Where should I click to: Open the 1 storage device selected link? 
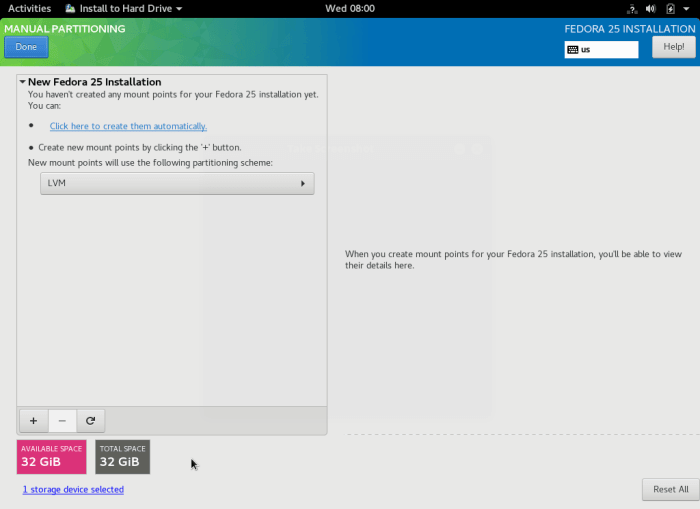(73, 489)
